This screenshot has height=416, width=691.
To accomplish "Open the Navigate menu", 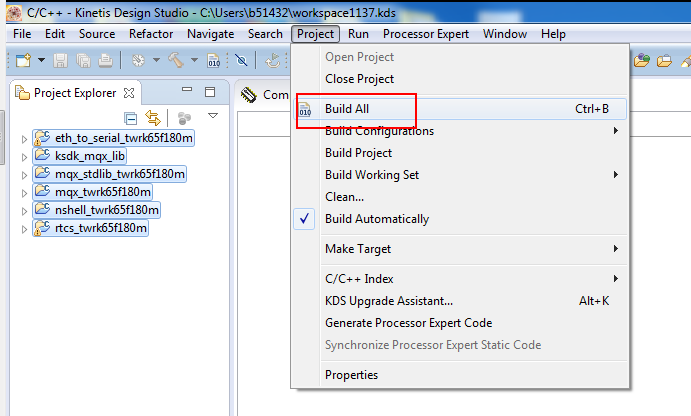I will coord(210,34).
